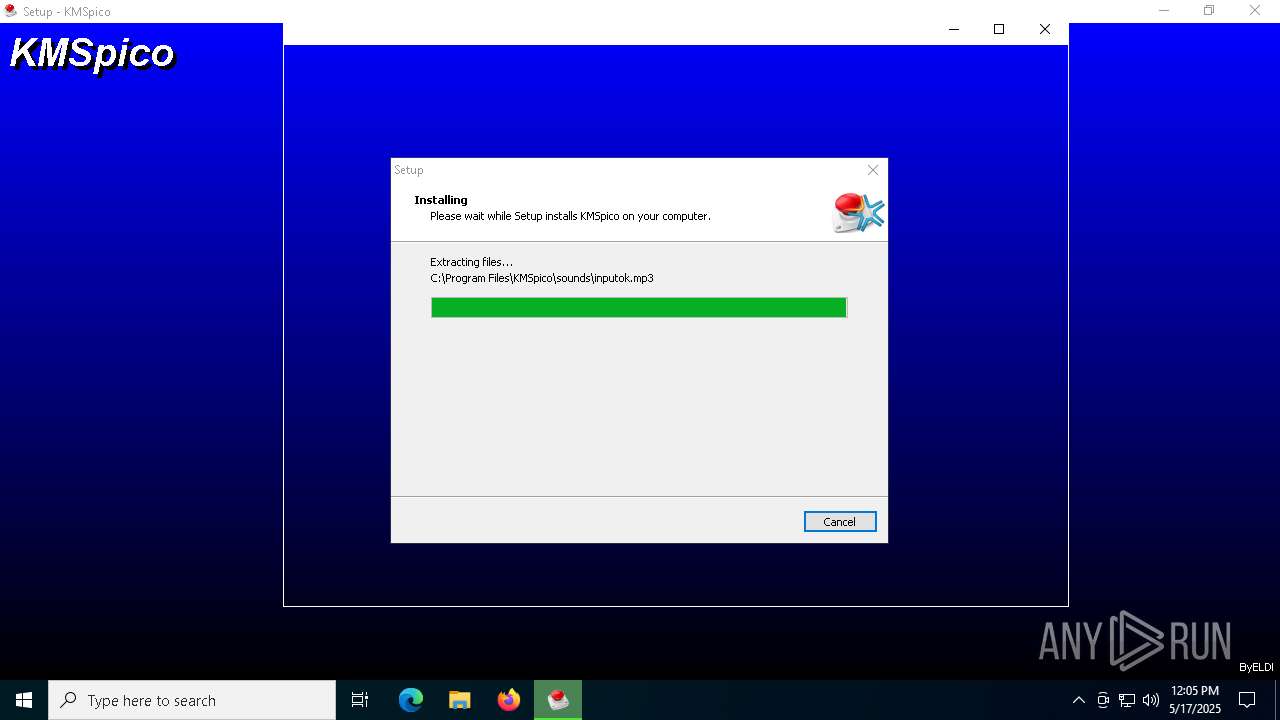Close the inner blue window

coord(1045,29)
